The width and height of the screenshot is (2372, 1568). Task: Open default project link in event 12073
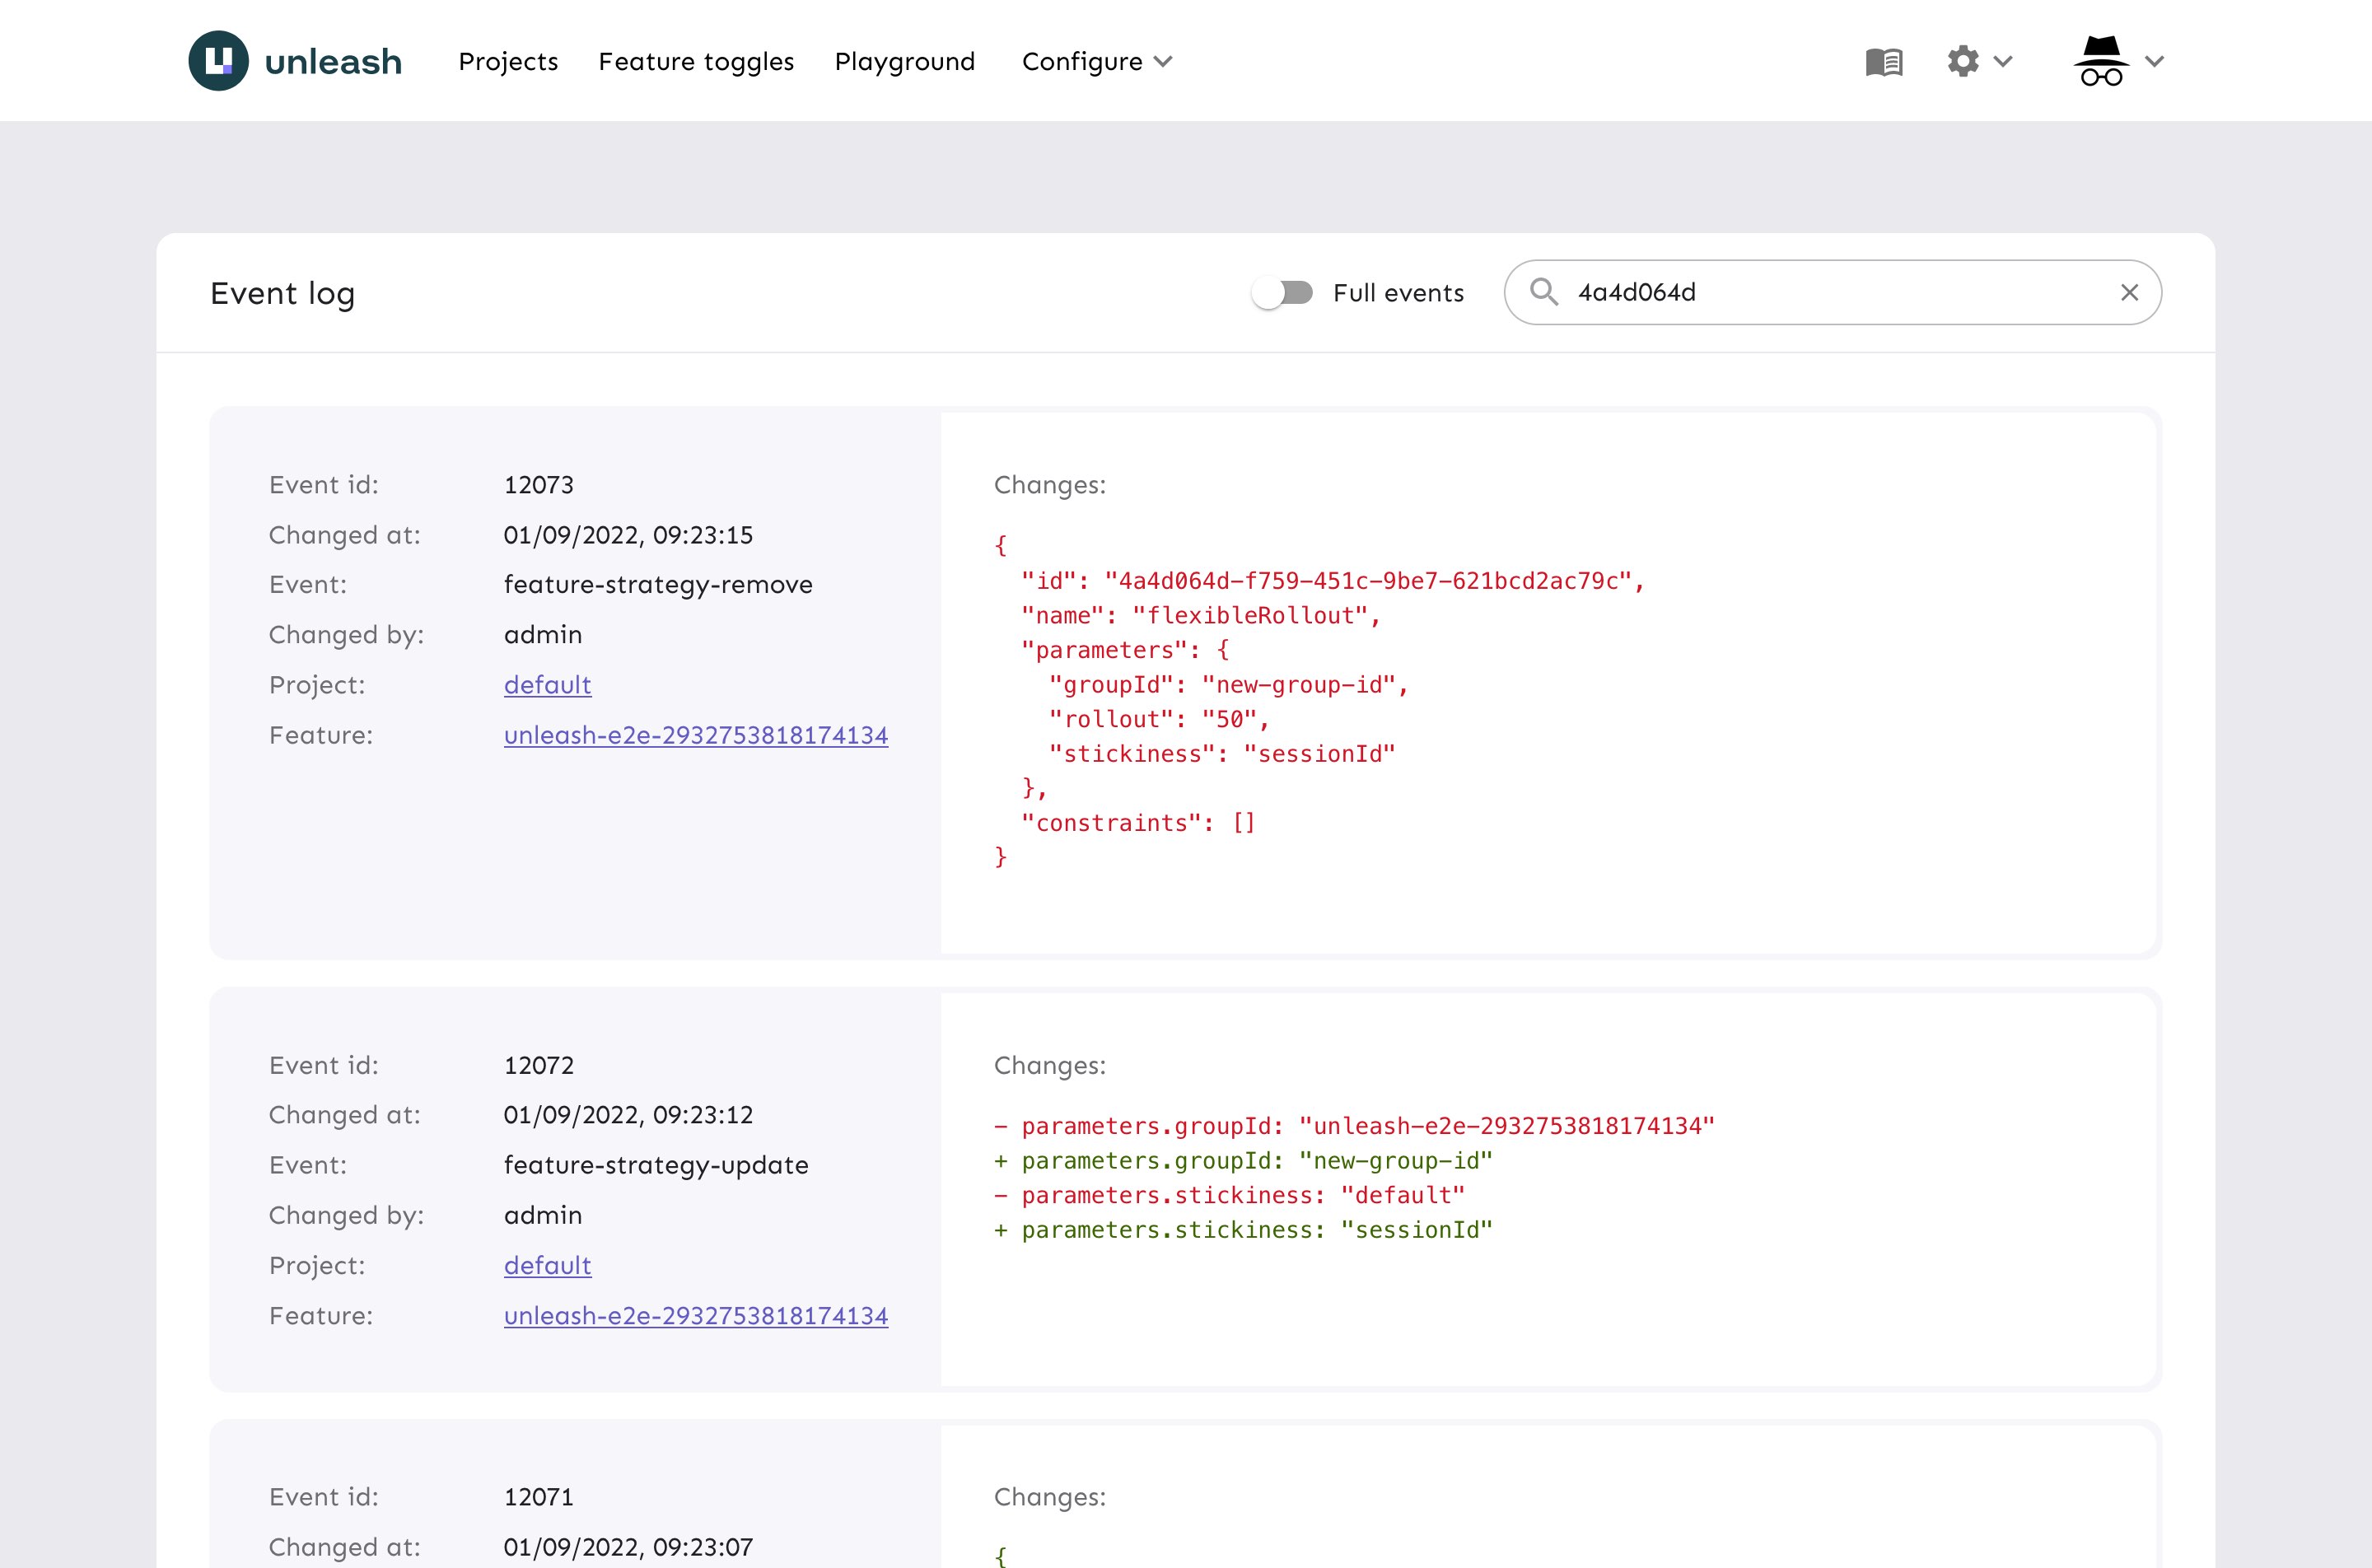click(x=548, y=685)
